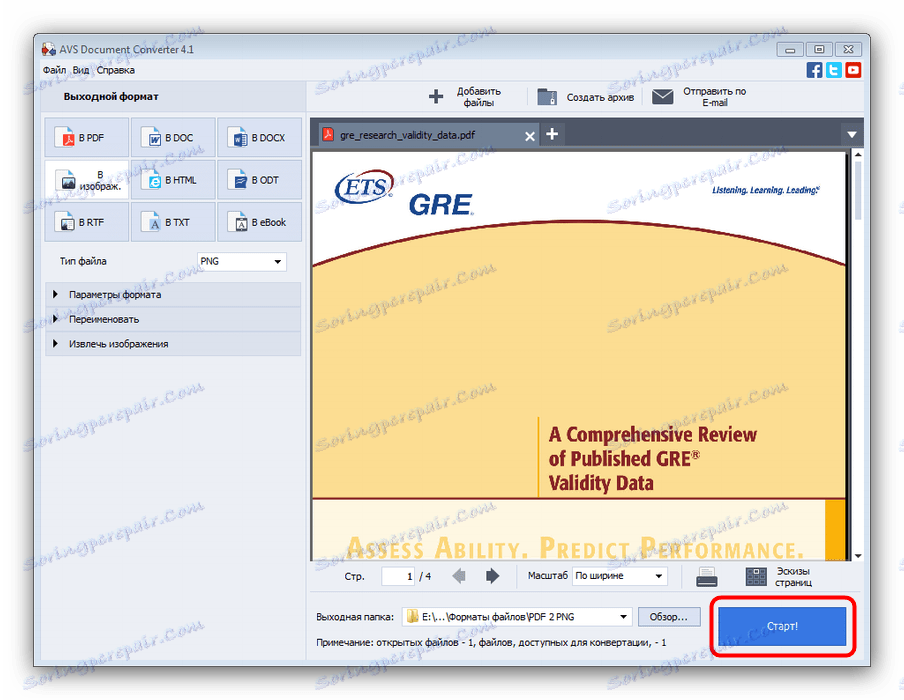
Task: Click the Browse output folder button
Action: (669, 617)
